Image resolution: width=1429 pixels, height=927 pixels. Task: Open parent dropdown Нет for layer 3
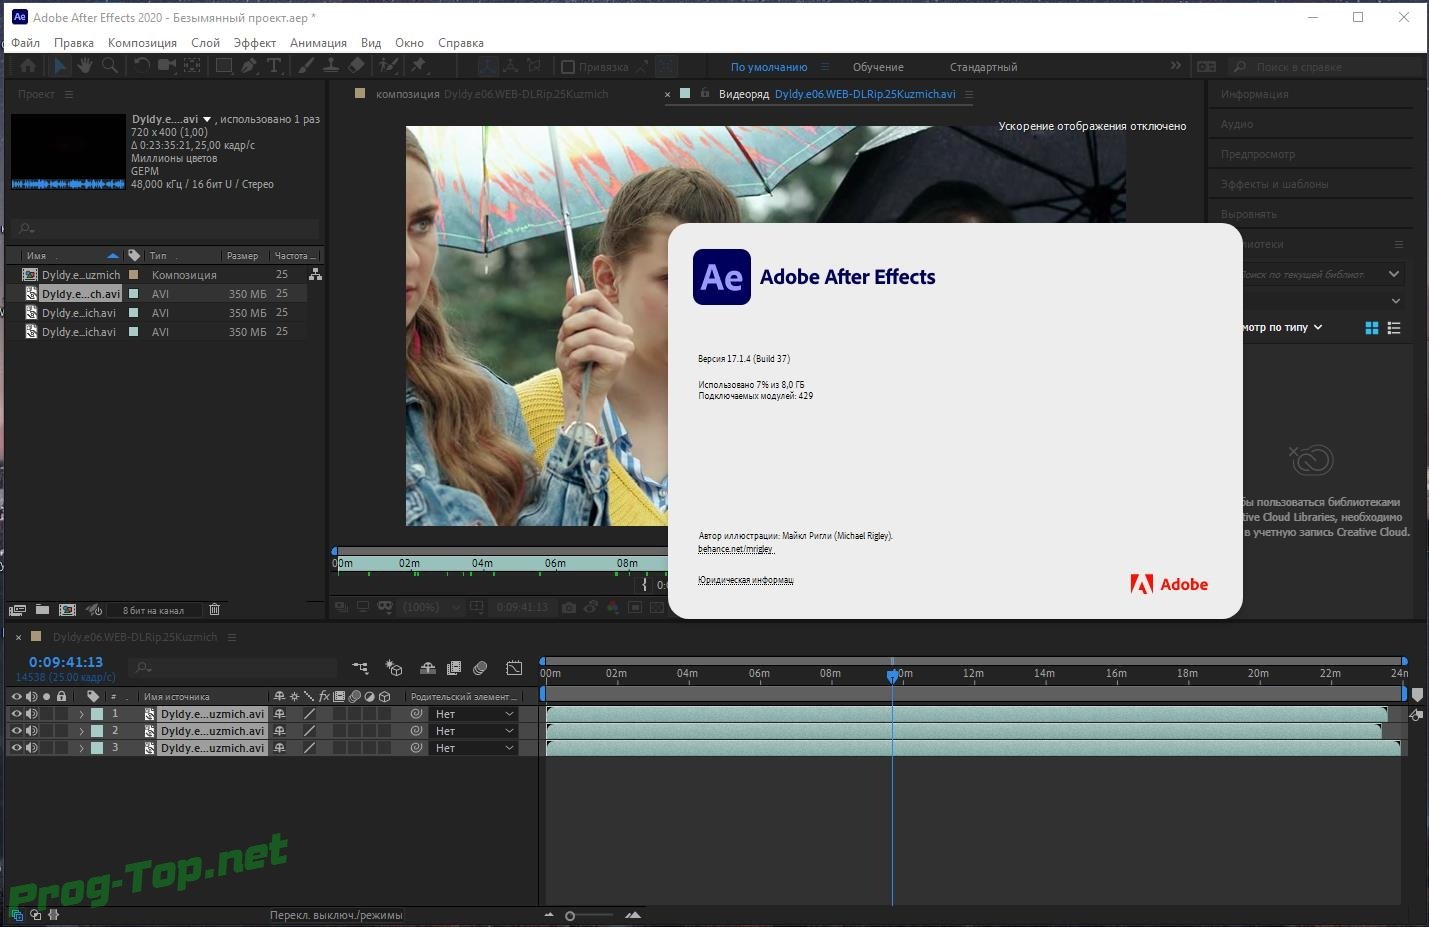pyautogui.click(x=473, y=748)
